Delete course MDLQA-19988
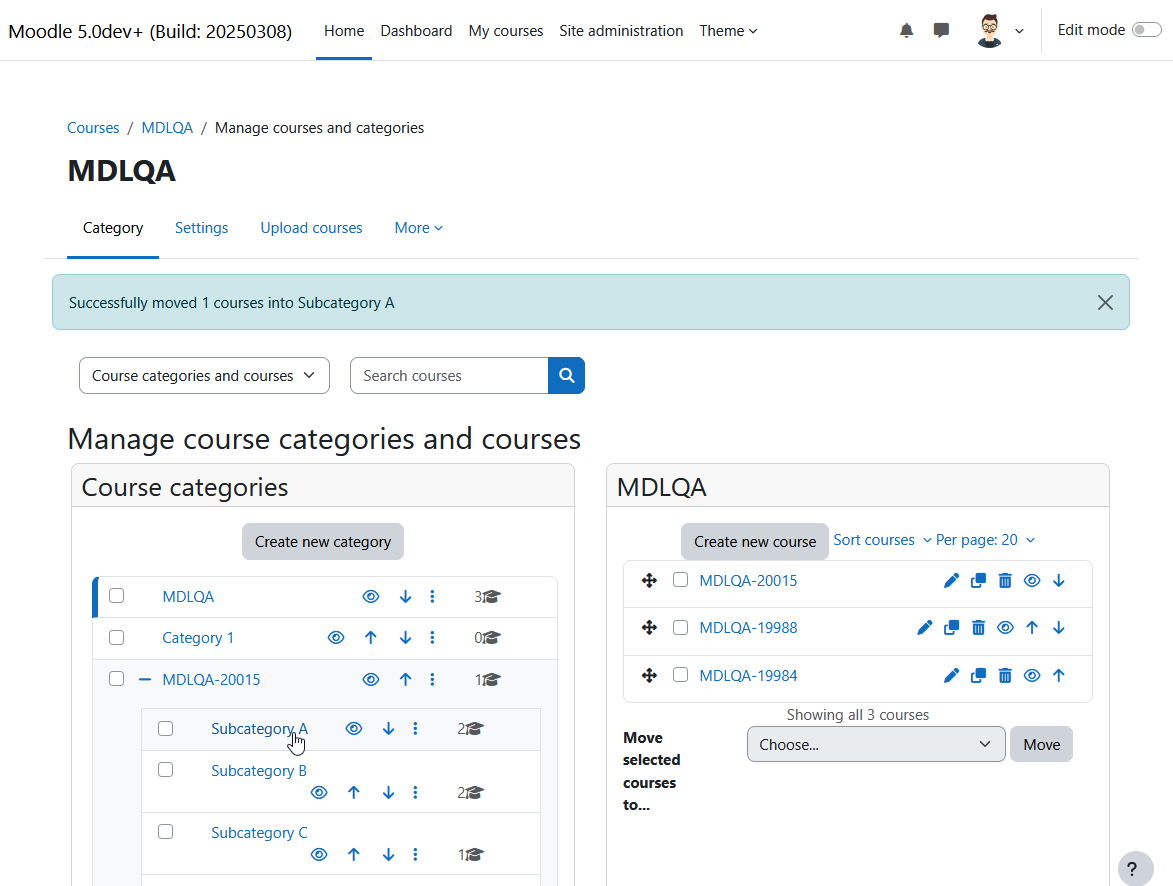This screenshot has height=886, width=1173. pyautogui.click(x=978, y=628)
